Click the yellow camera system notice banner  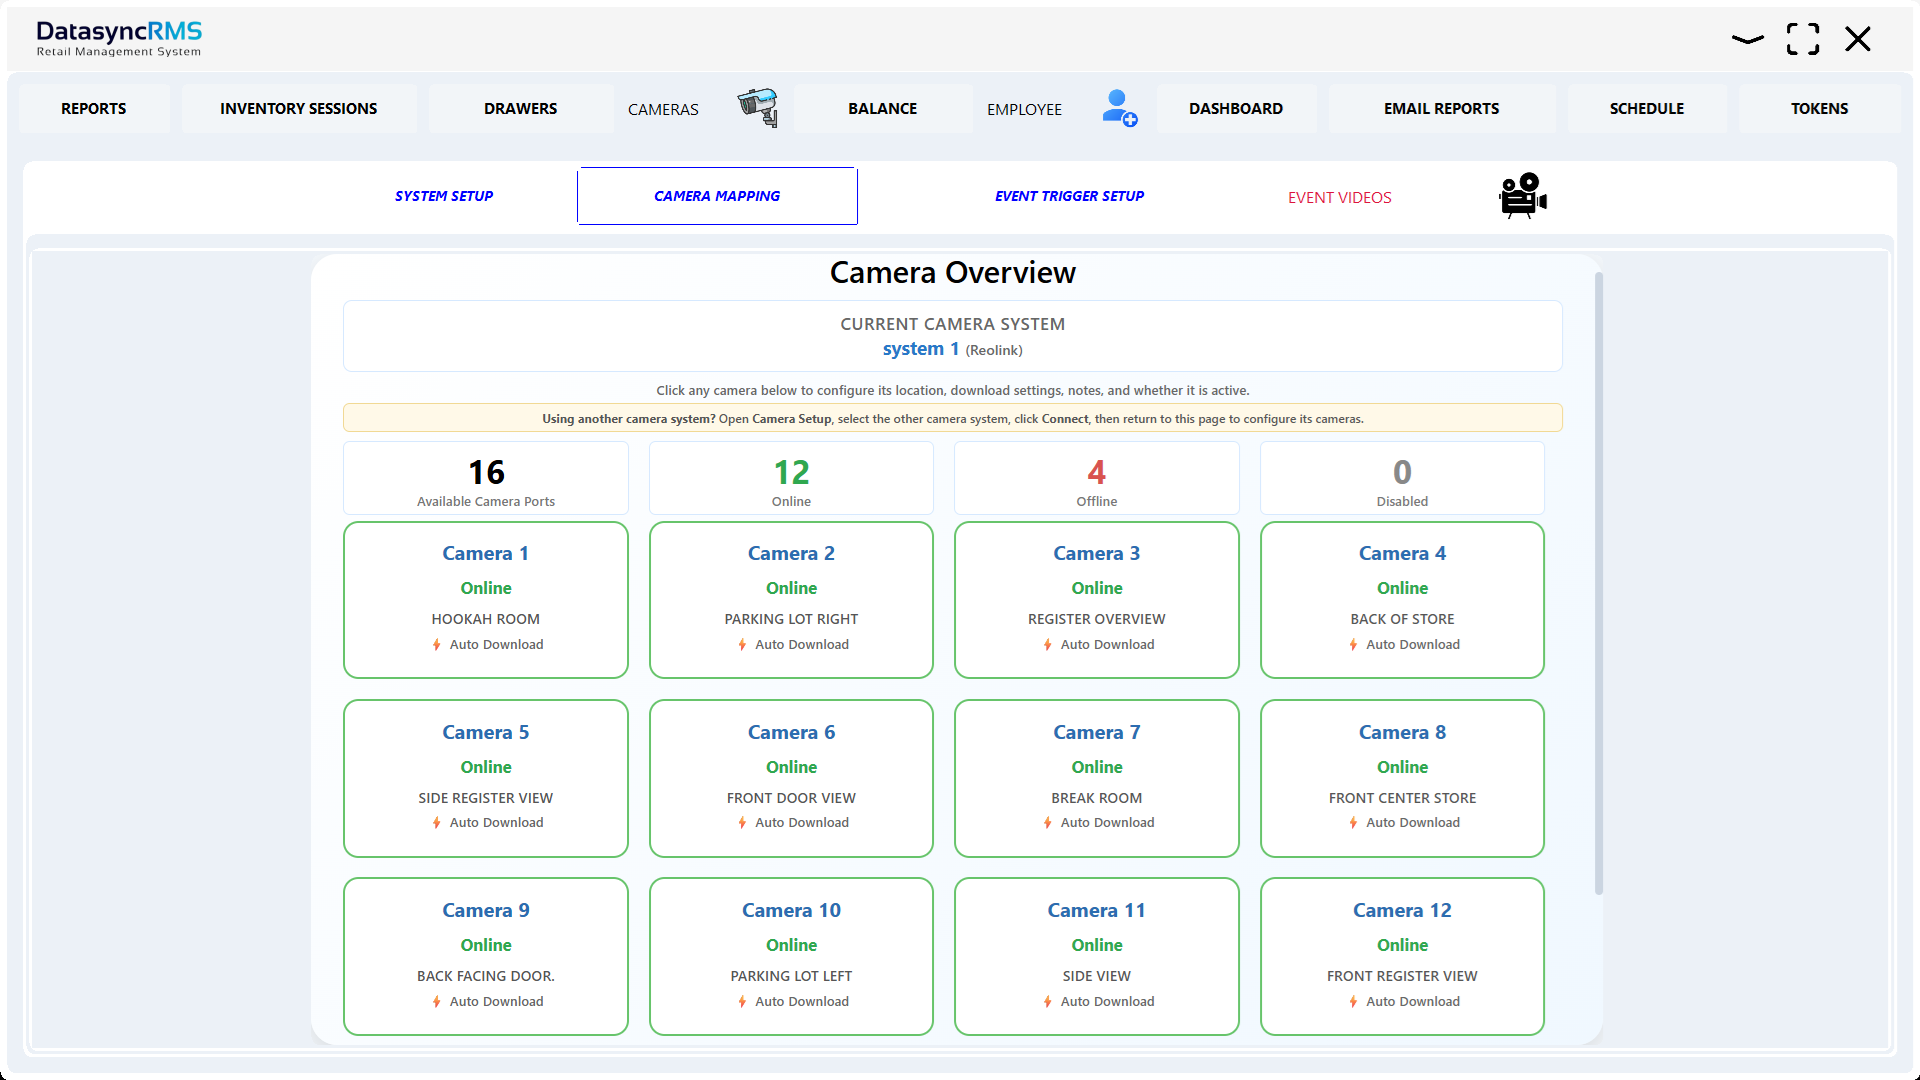[952, 418]
